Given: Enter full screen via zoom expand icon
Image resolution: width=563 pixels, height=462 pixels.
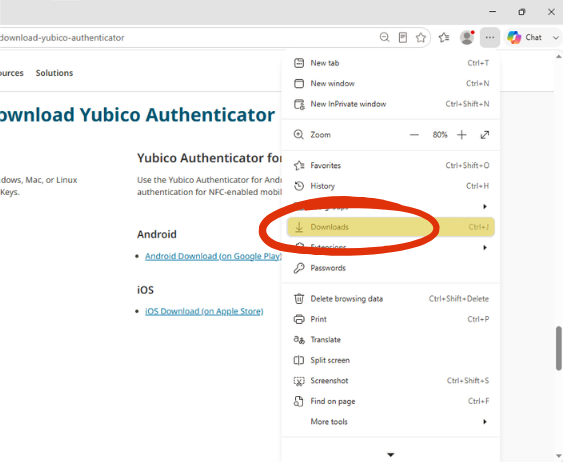Looking at the screenshot, I should (x=485, y=135).
